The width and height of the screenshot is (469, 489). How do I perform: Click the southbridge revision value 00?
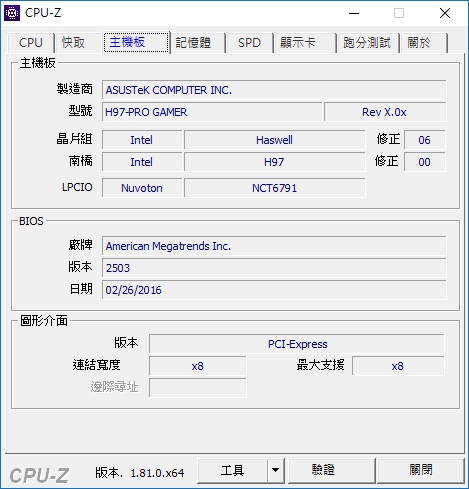[x=425, y=162]
